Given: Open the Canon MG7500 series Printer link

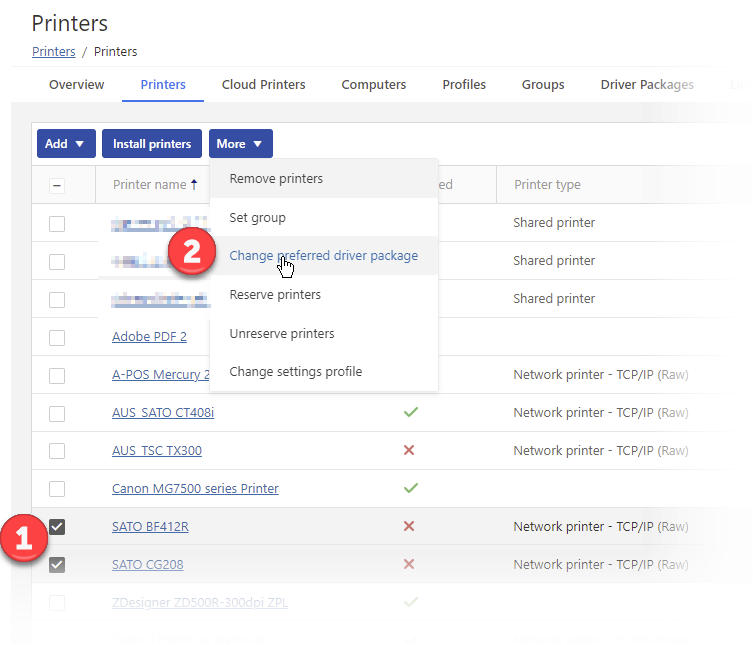Looking at the screenshot, I should 195,489.
